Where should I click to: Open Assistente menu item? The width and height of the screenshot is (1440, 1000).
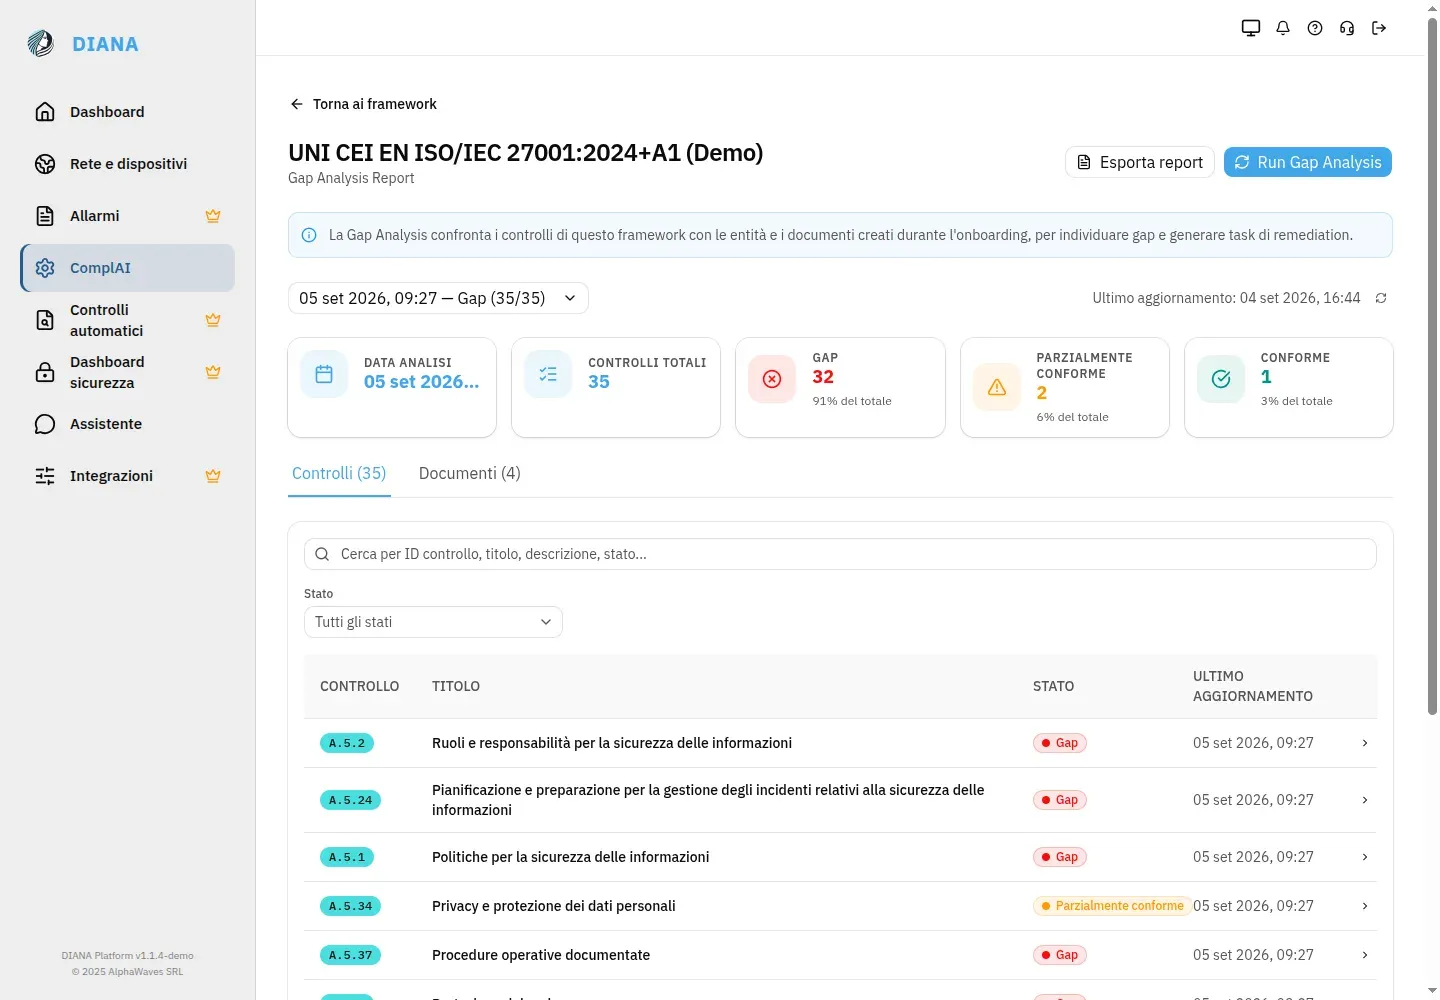pyautogui.click(x=128, y=424)
